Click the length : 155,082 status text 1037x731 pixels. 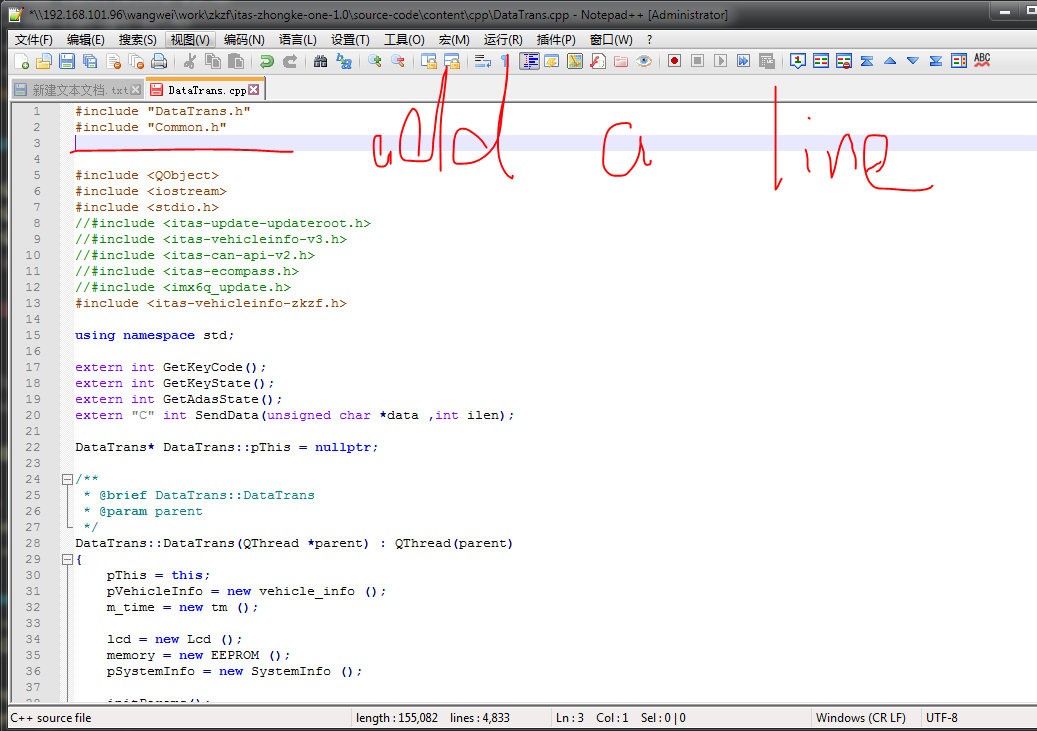pyautogui.click(x=397, y=718)
